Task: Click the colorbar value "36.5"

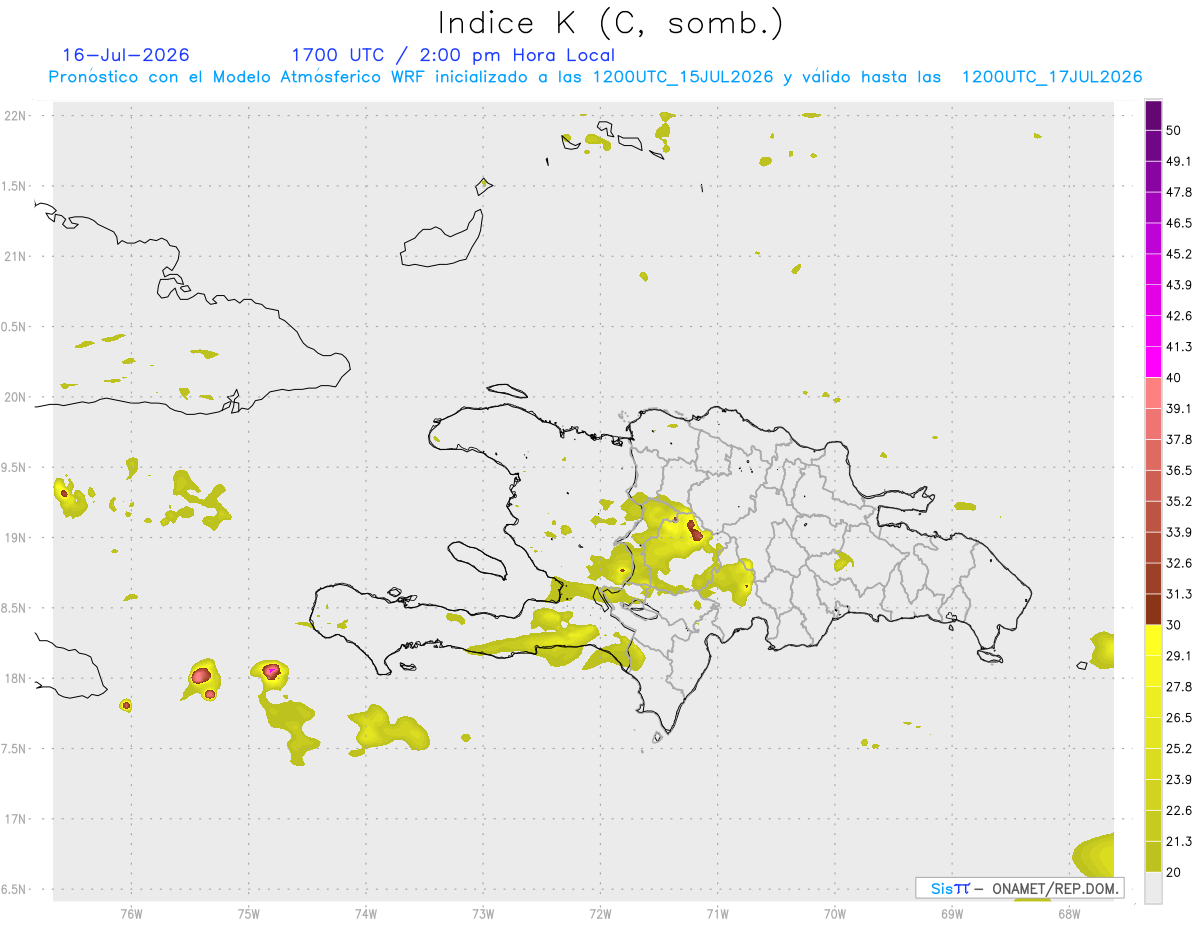Action: (1179, 470)
